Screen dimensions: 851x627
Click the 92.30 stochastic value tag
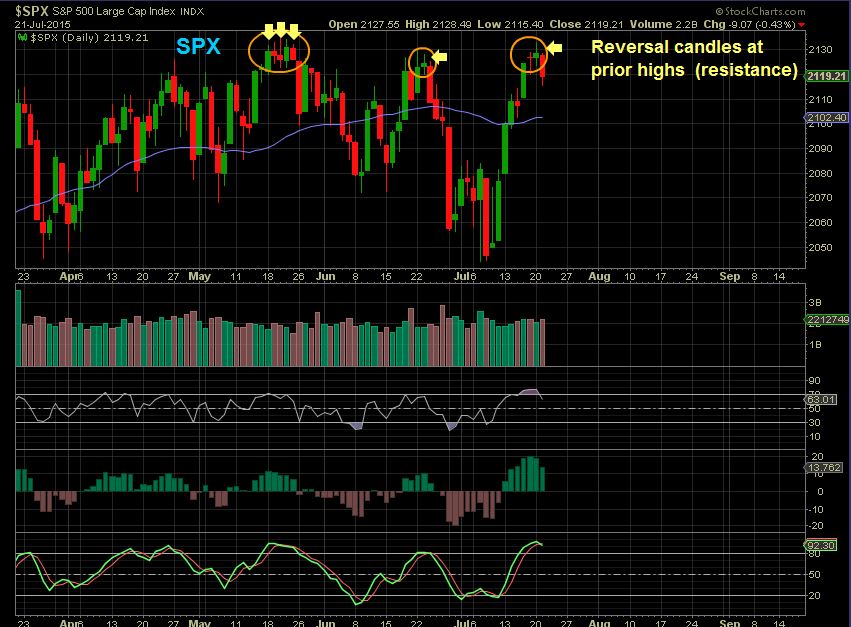tap(821, 545)
